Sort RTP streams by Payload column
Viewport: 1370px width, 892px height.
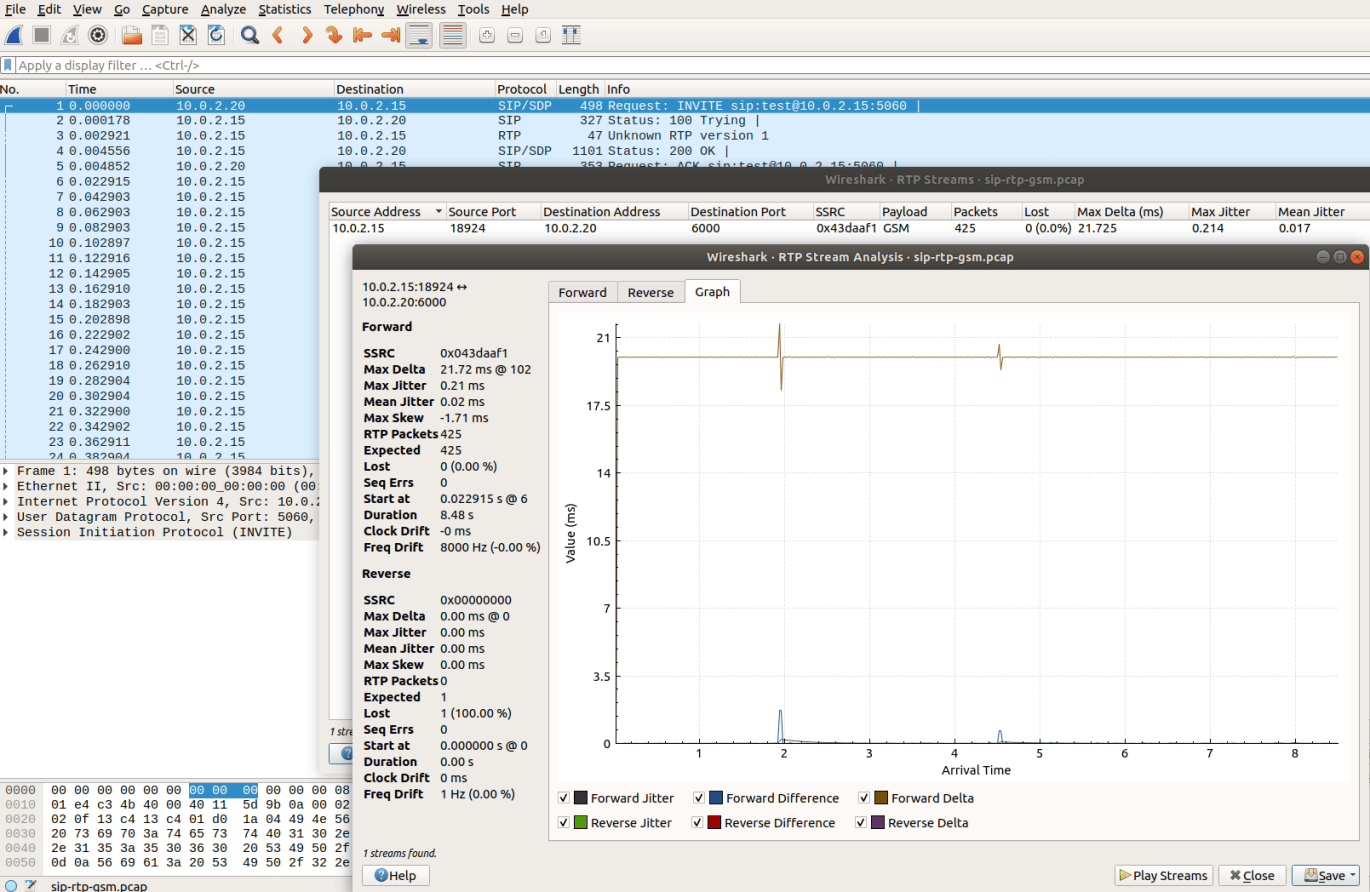point(914,212)
